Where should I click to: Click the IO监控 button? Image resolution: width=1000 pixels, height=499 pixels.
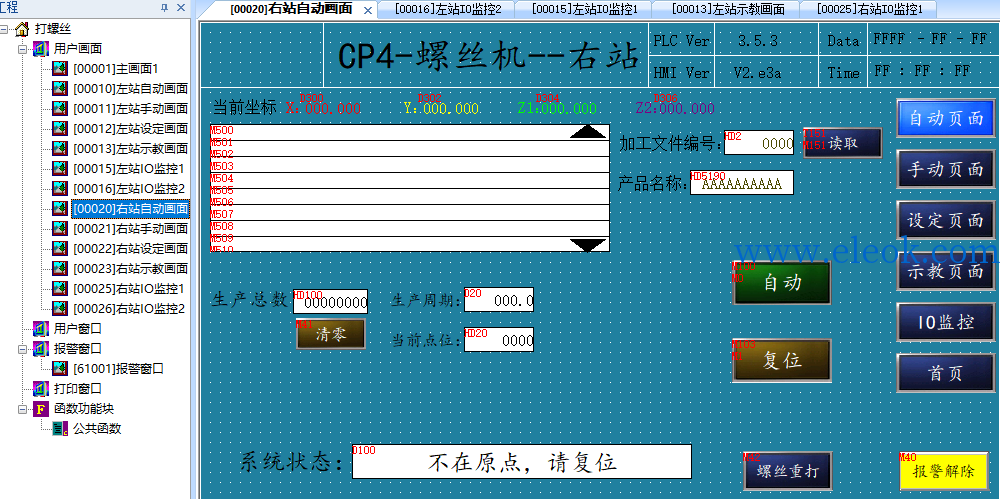946,322
